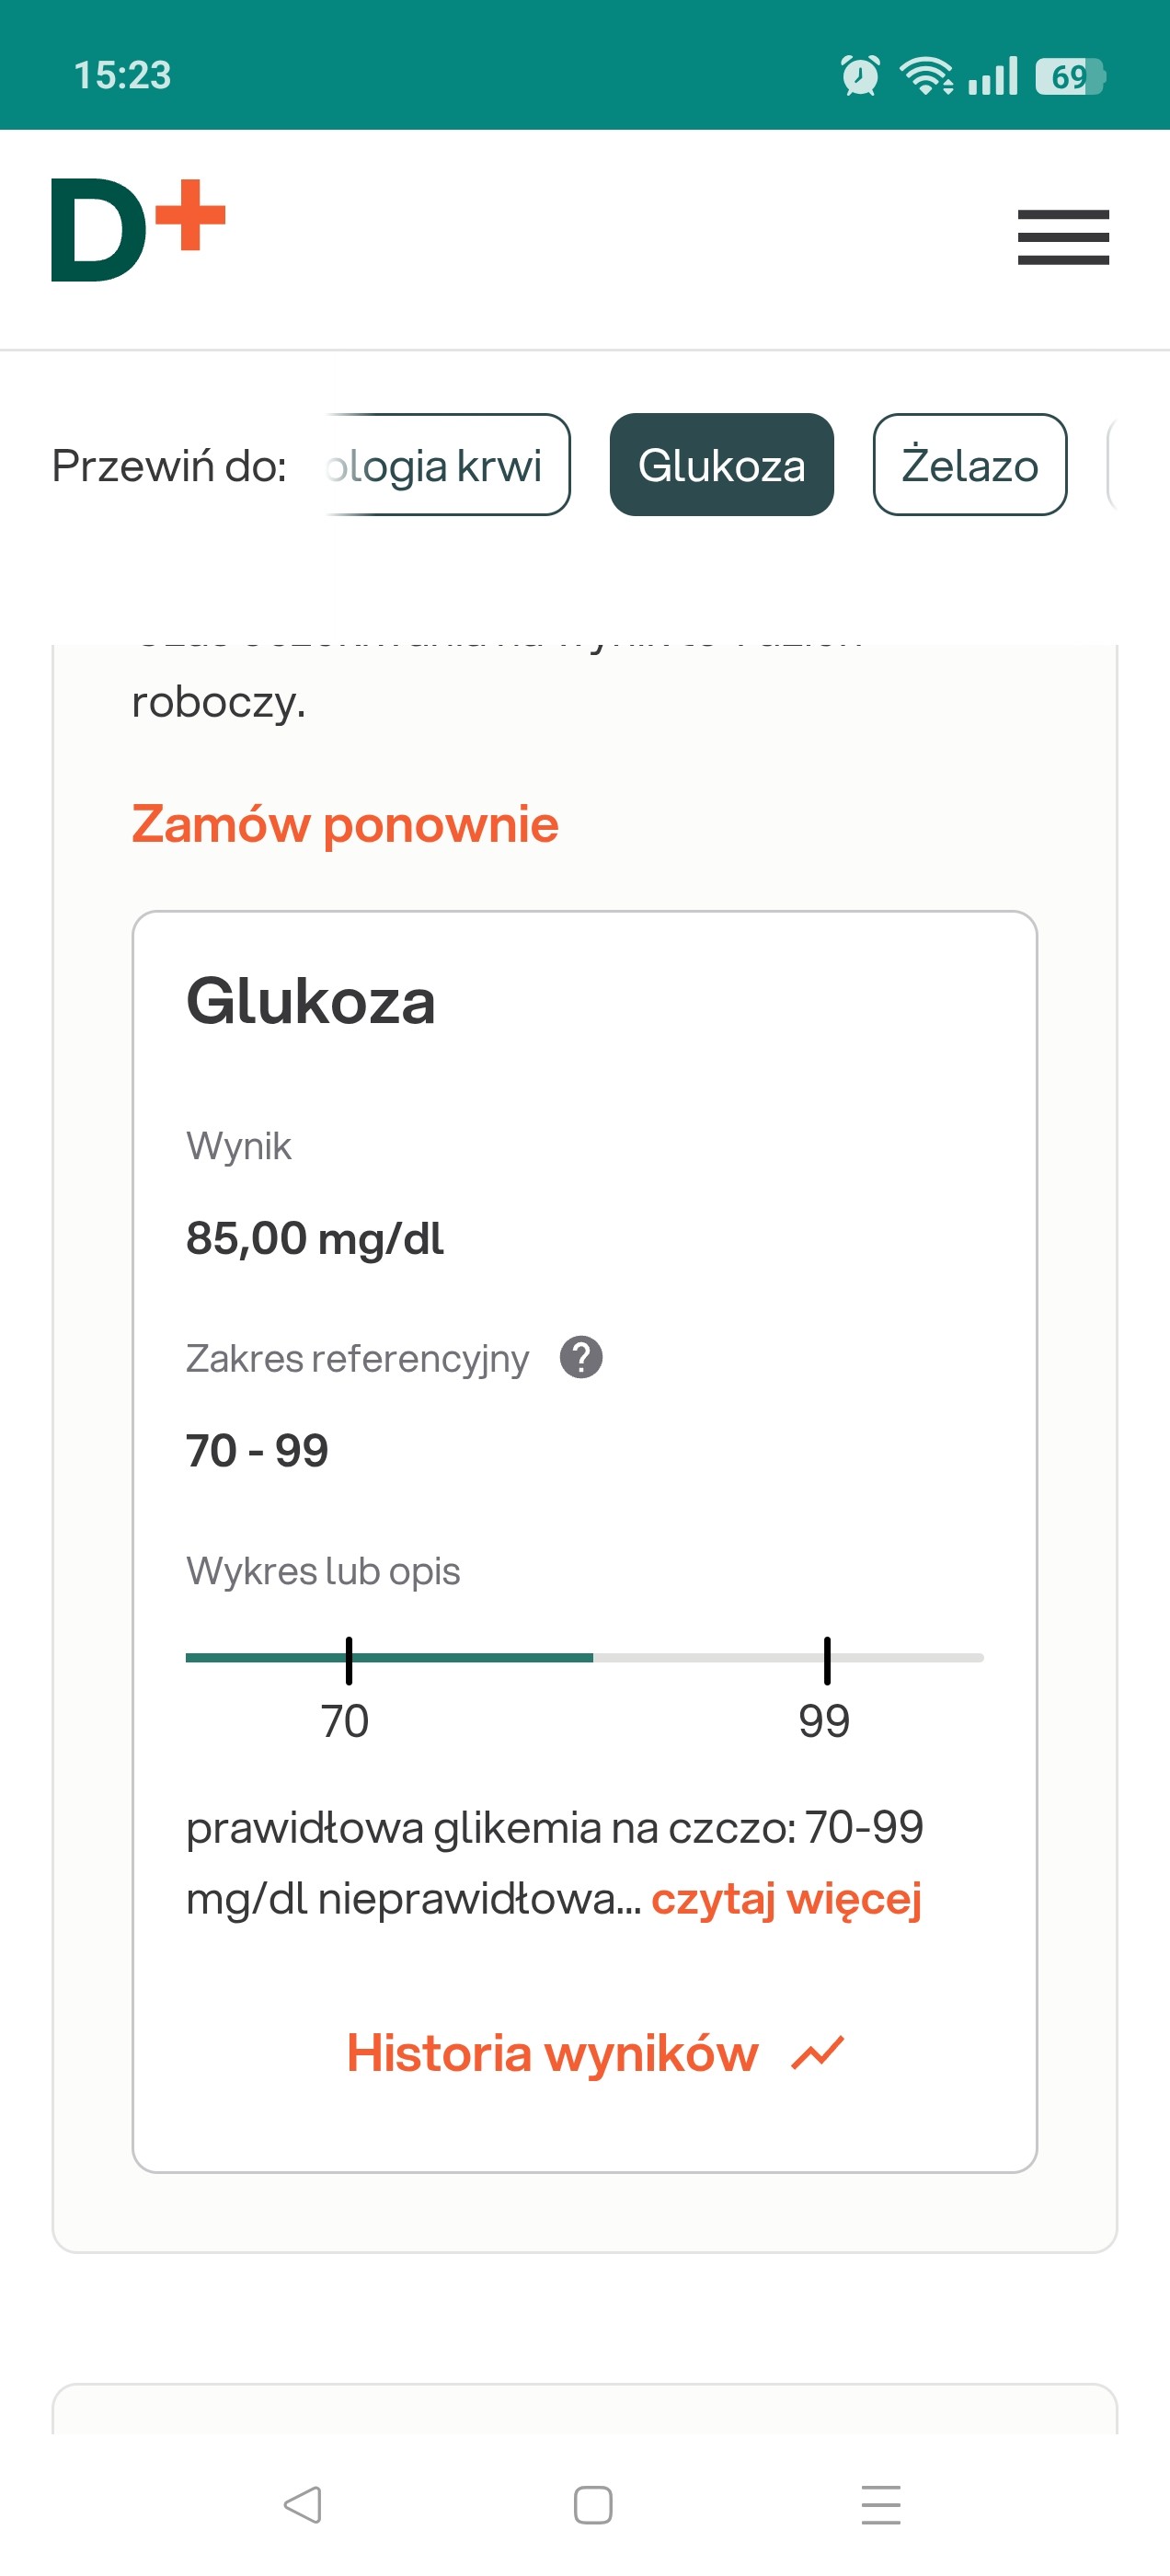The width and height of the screenshot is (1170, 2576).
Task: Tap the D+ logo
Action: pos(138,231)
